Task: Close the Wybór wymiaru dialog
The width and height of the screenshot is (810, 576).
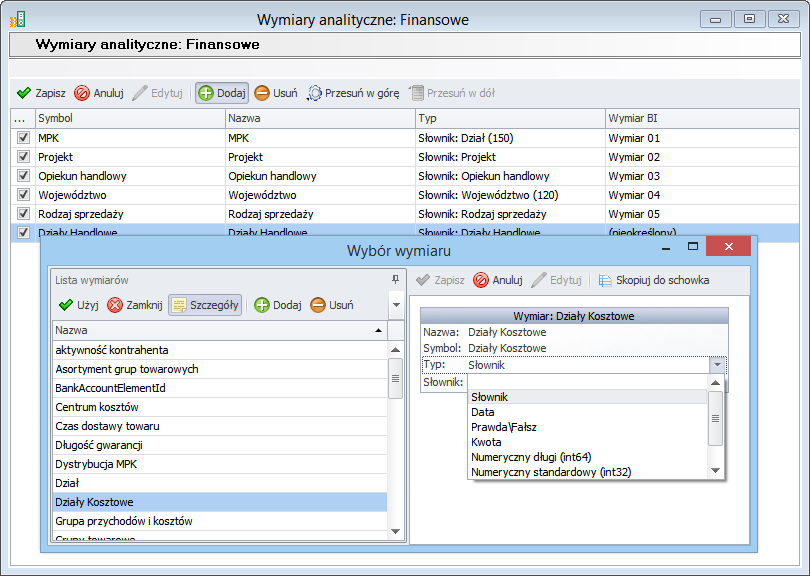Action: pyautogui.click(x=728, y=246)
